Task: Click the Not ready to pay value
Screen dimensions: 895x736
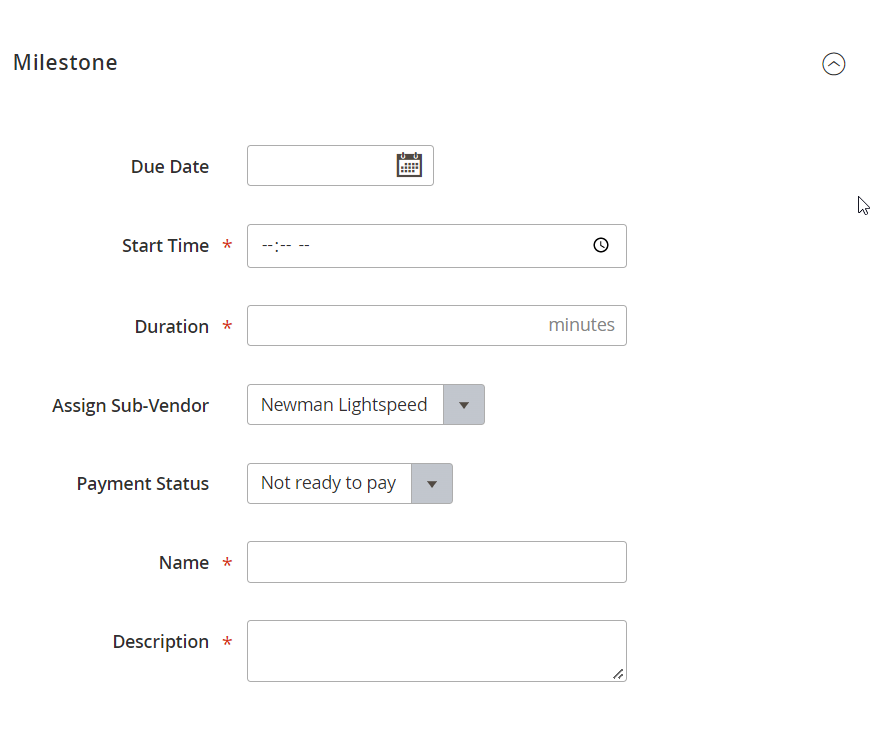Action: [328, 484]
